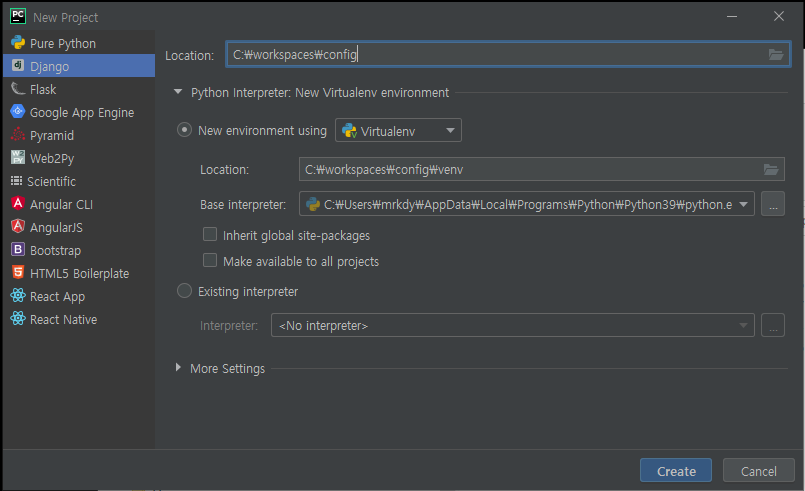The height and width of the screenshot is (491, 805).
Task: Click the More Settings label
Action: 227,368
